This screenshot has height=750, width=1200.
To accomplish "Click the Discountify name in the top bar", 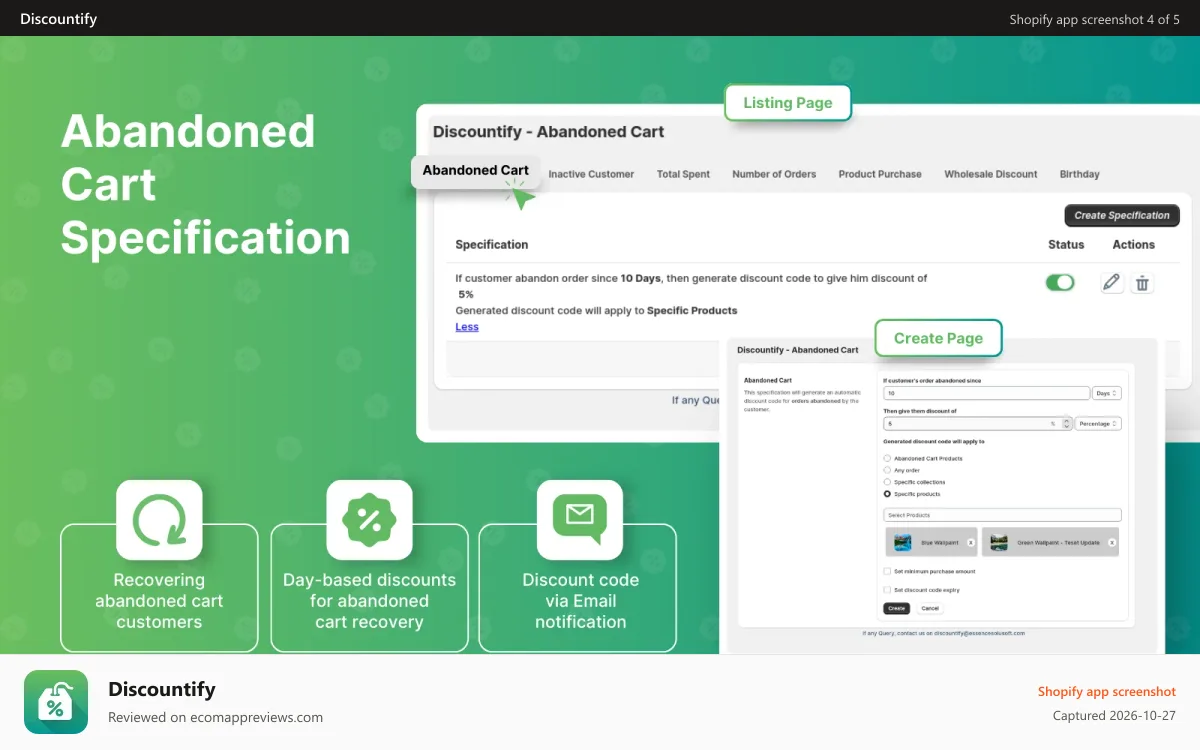I will [x=58, y=19].
